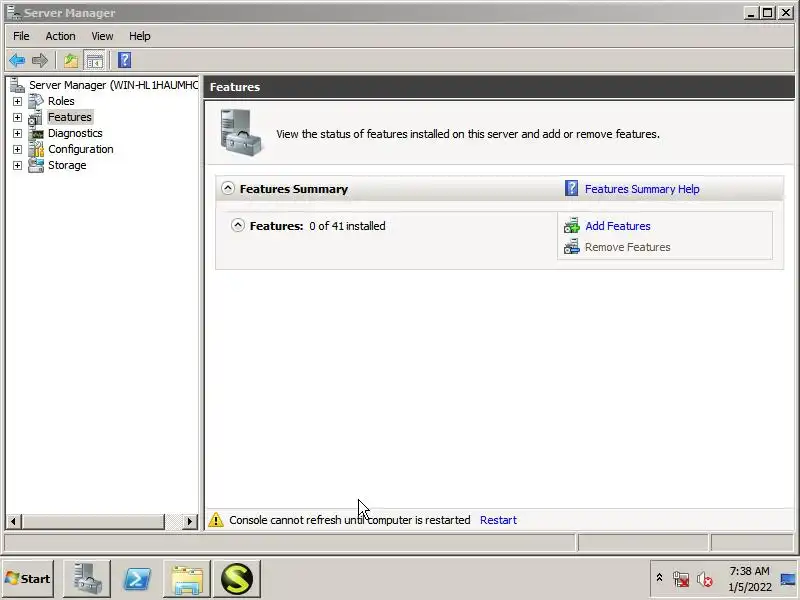The image size is (800, 600).
Task: Launch PowerShell from the taskbar
Action: [137, 579]
